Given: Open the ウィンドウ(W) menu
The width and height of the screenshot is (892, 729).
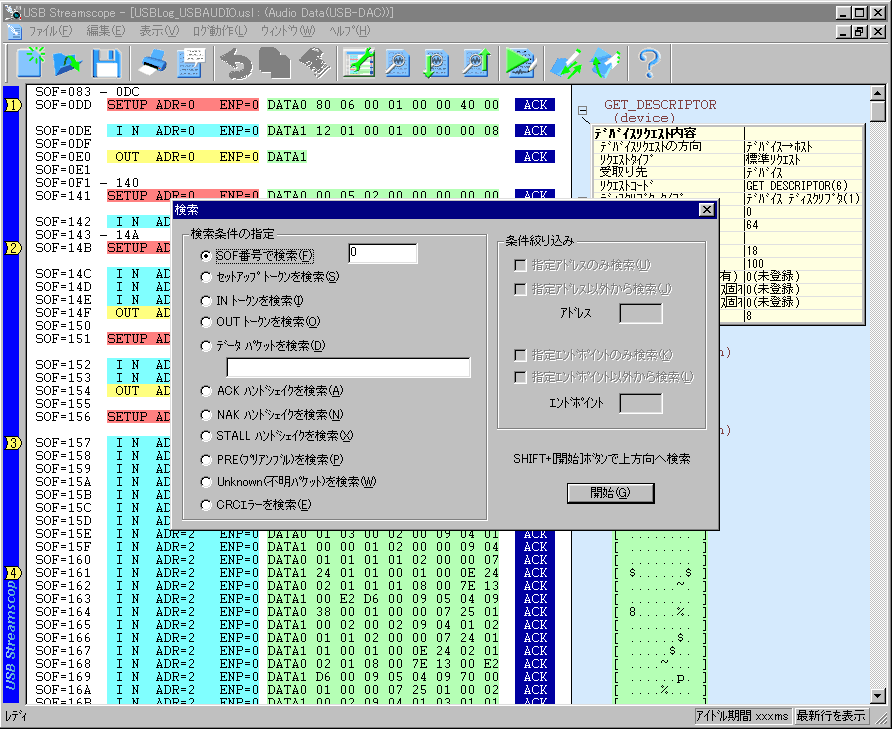Looking at the screenshot, I should (287, 31).
